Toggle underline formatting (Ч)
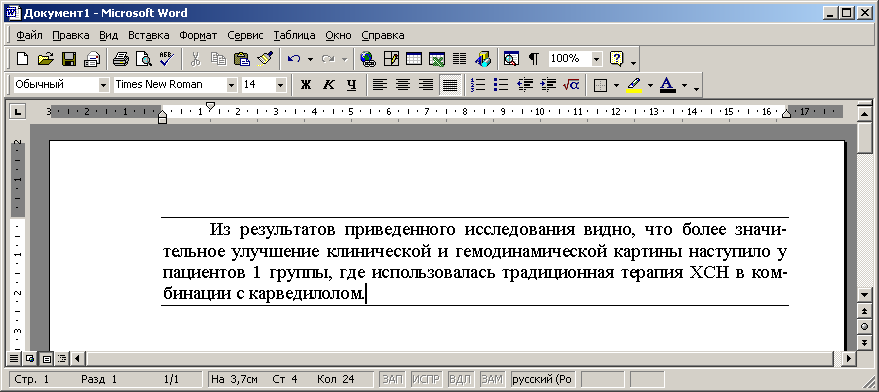The width and height of the screenshot is (879, 392). (x=351, y=85)
